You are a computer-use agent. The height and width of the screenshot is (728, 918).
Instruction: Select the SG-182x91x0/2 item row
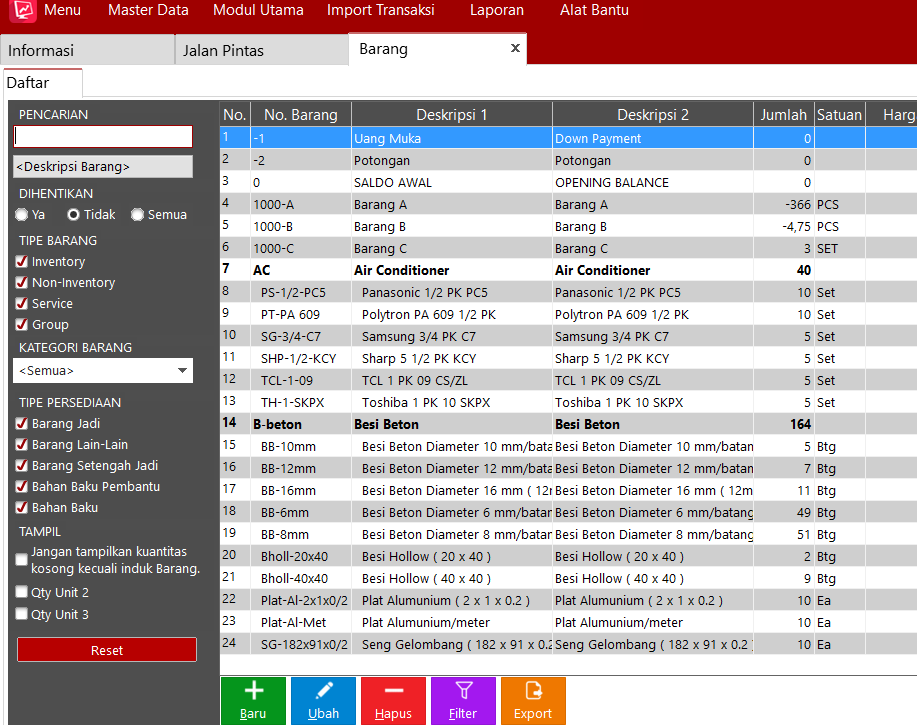point(568,644)
